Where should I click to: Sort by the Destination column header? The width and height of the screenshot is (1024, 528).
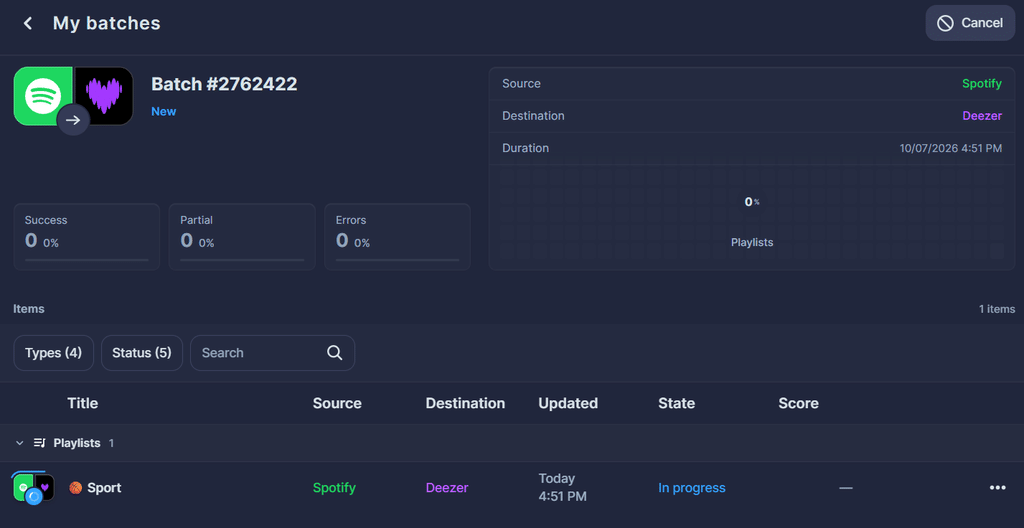(x=465, y=403)
